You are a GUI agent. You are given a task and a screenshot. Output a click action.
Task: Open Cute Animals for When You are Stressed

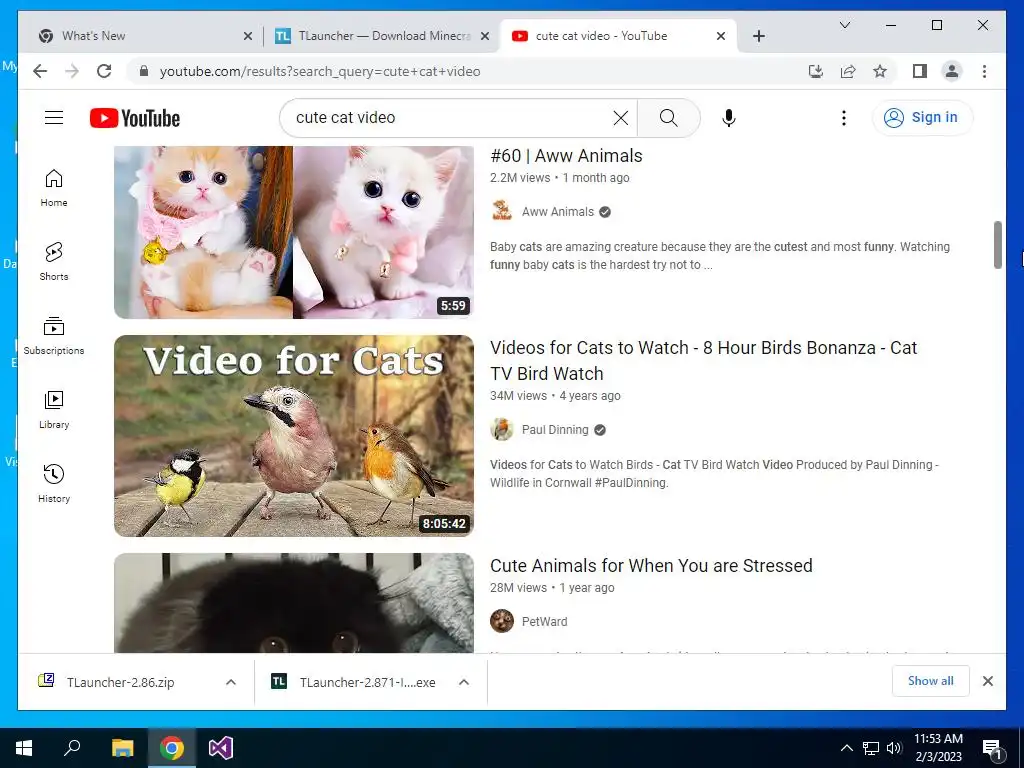651,566
